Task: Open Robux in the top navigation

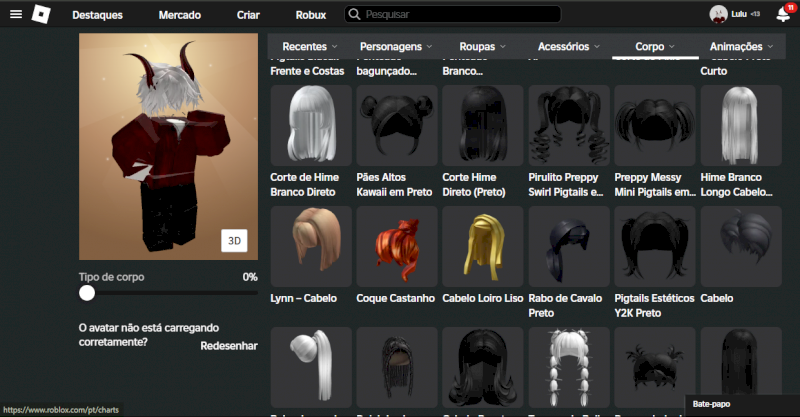Action: [x=311, y=15]
